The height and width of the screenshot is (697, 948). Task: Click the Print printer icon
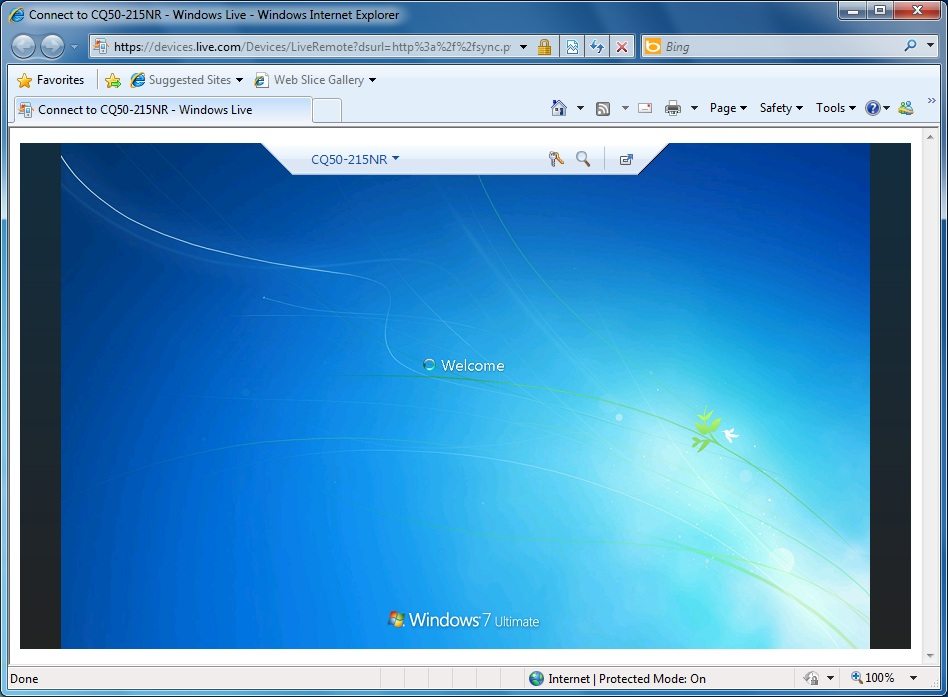(673, 108)
